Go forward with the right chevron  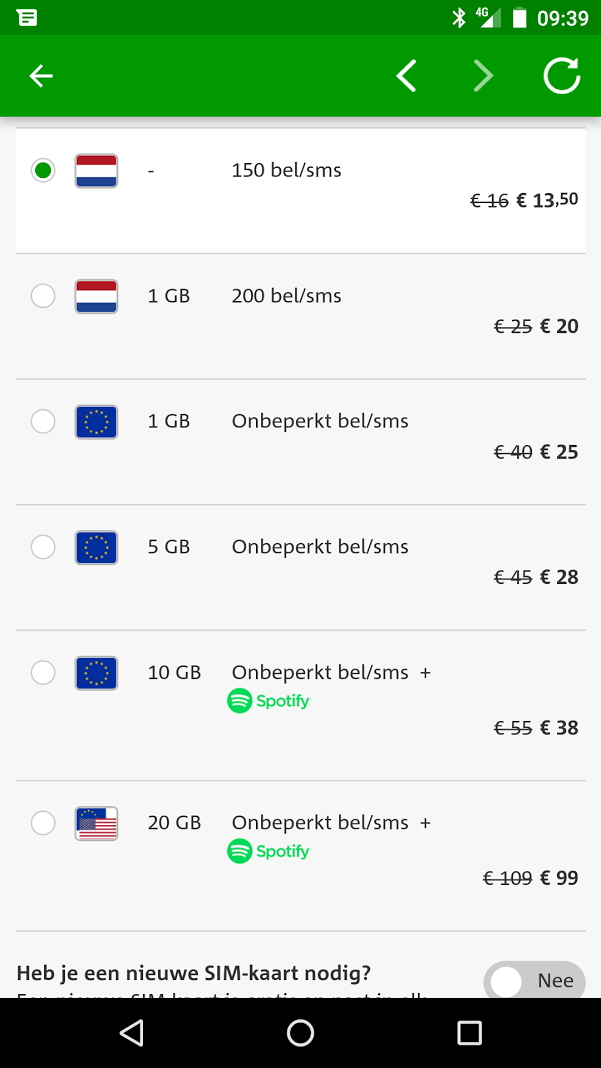point(483,76)
